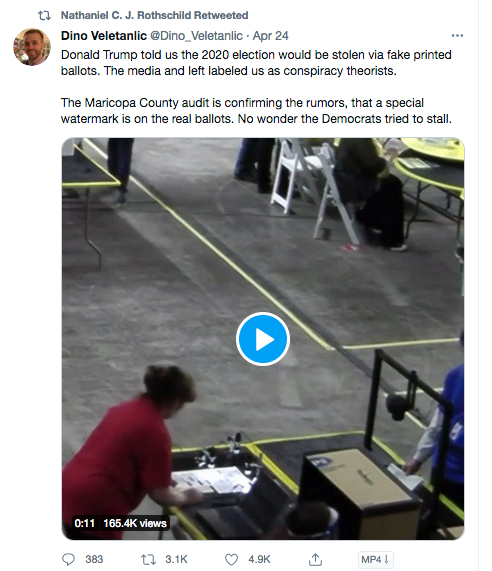Click the 3.1K retweets count
This screenshot has height=571, width=492.
(x=176, y=559)
